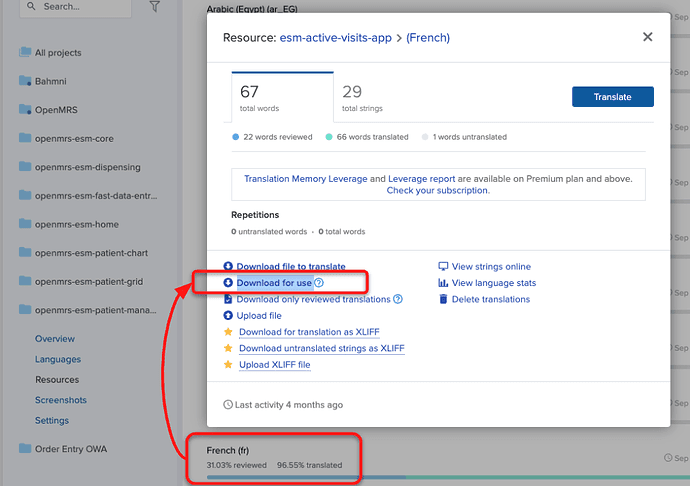Screen dimensions: 690x486
Task: Open the openmrs-esm-core project
Action: [x=74, y=139]
